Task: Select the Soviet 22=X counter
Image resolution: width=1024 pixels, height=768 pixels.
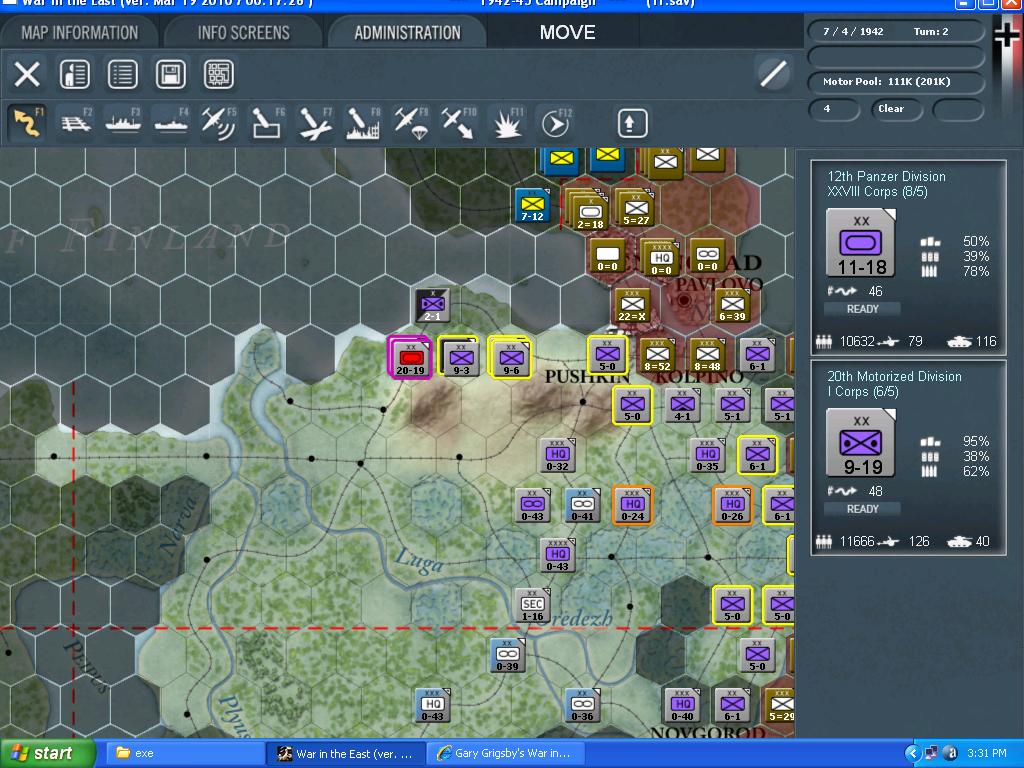Action: coord(632,306)
